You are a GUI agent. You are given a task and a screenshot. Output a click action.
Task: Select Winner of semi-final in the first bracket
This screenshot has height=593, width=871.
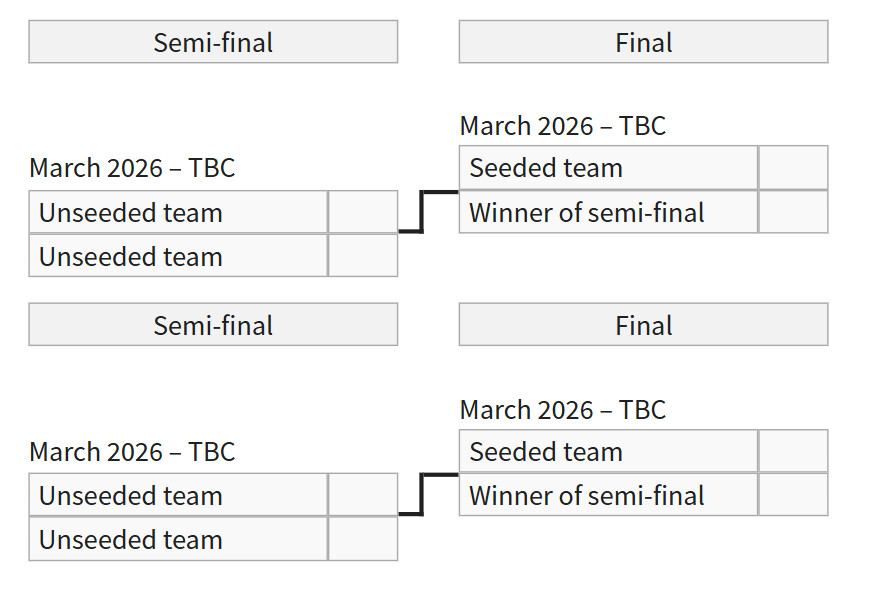(x=608, y=212)
